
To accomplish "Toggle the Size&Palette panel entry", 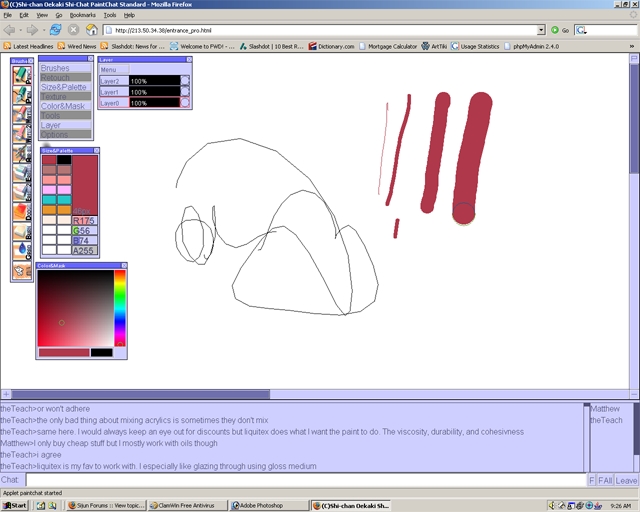I will 65,87.
